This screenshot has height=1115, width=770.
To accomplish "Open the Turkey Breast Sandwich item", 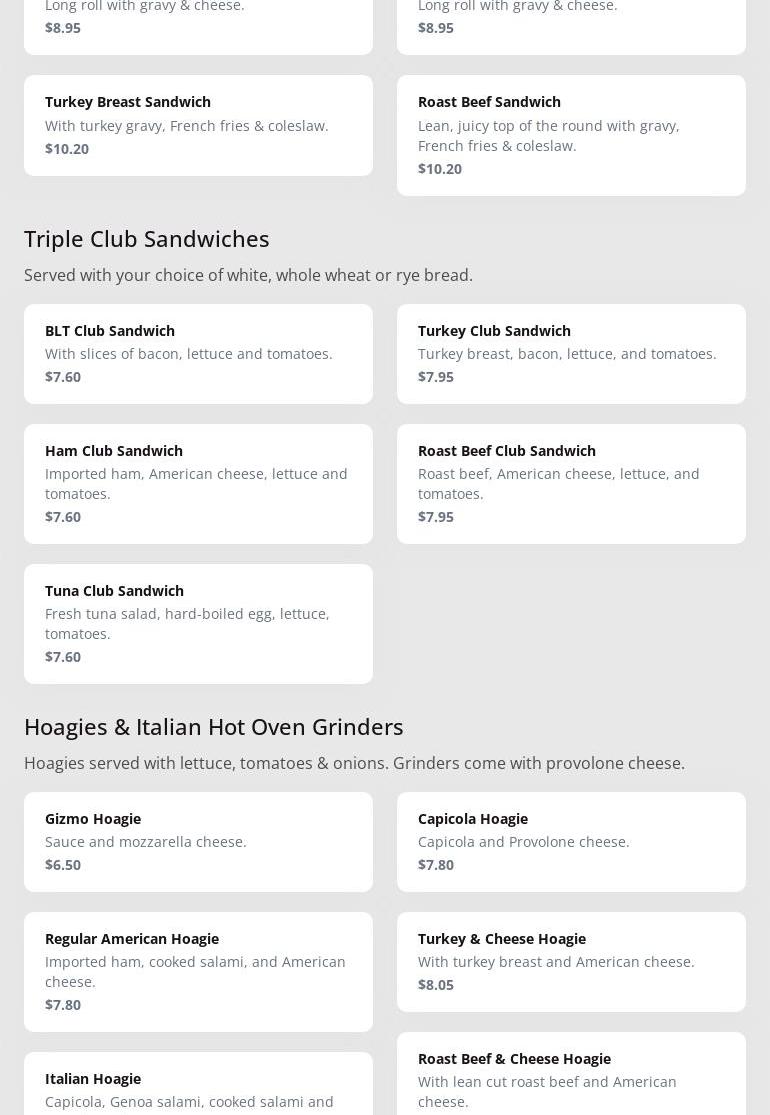I will tap(198, 125).
